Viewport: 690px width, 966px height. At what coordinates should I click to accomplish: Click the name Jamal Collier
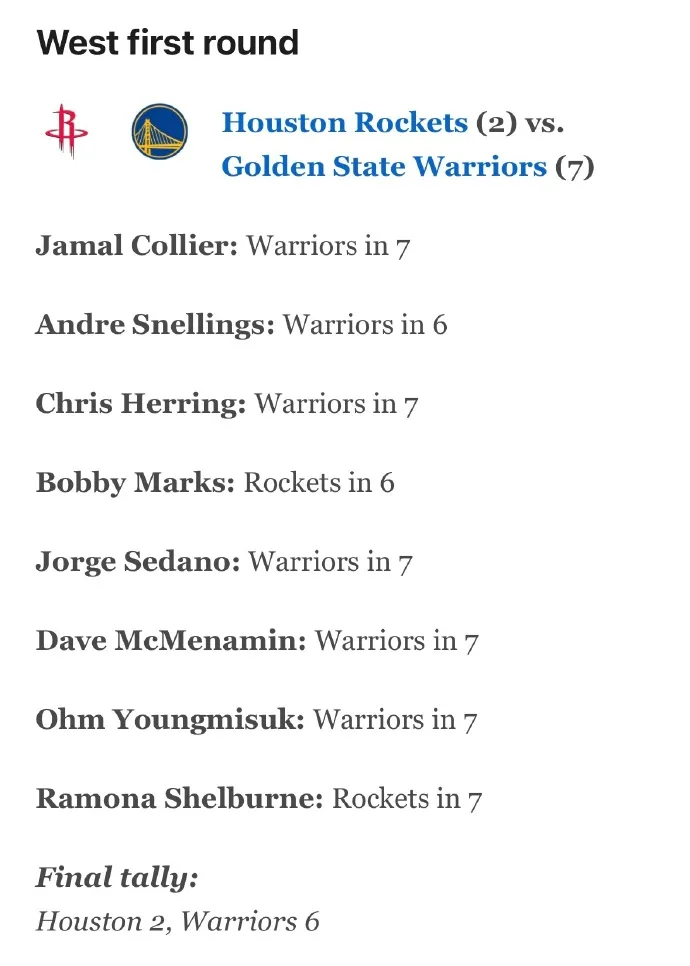click(x=137, y=246)
